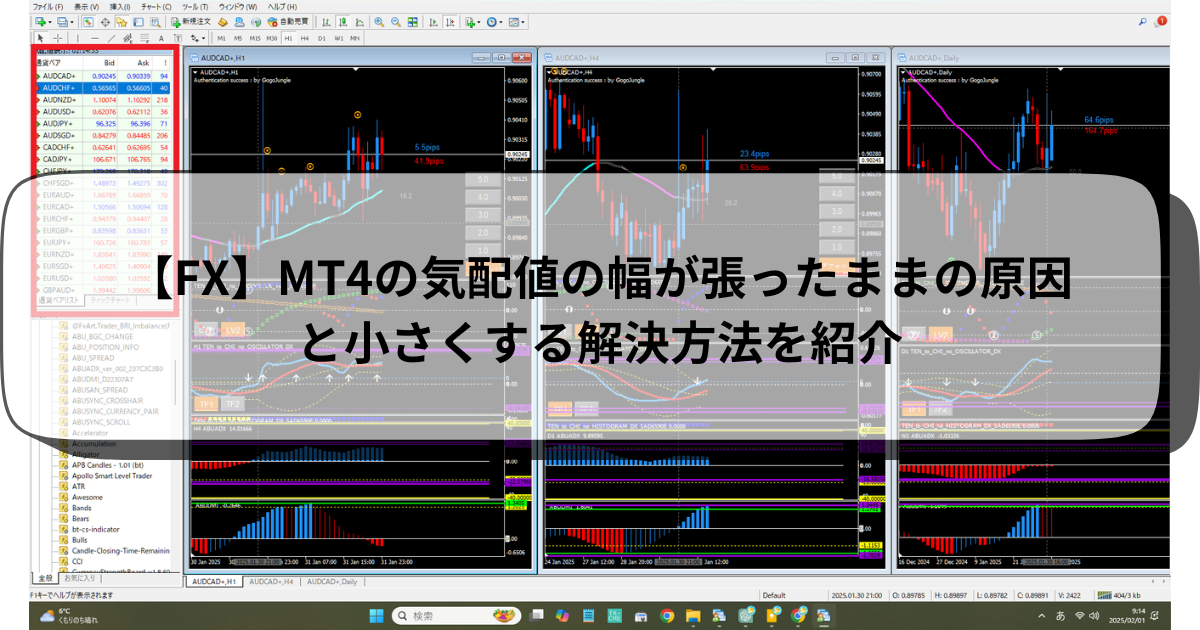The height and width of the screenshot is (630, 1200).
Task: Select the vertical line drawing tool
Action: pos(77,38)
